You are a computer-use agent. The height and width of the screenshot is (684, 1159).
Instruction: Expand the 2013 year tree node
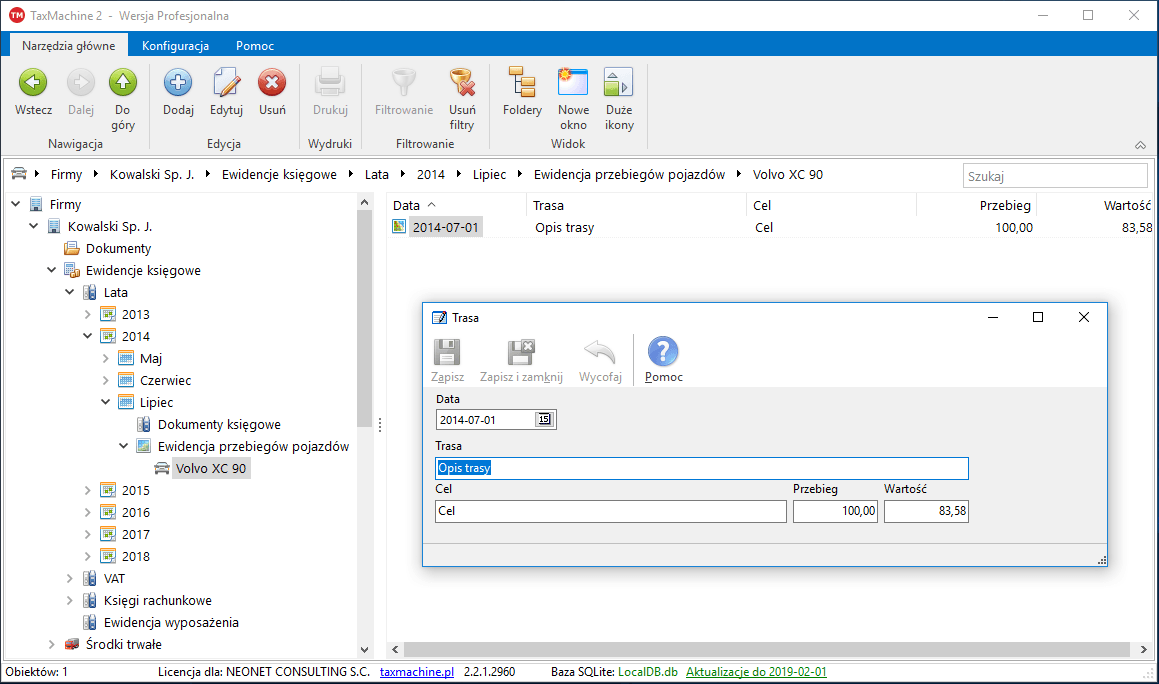point(89,314)
